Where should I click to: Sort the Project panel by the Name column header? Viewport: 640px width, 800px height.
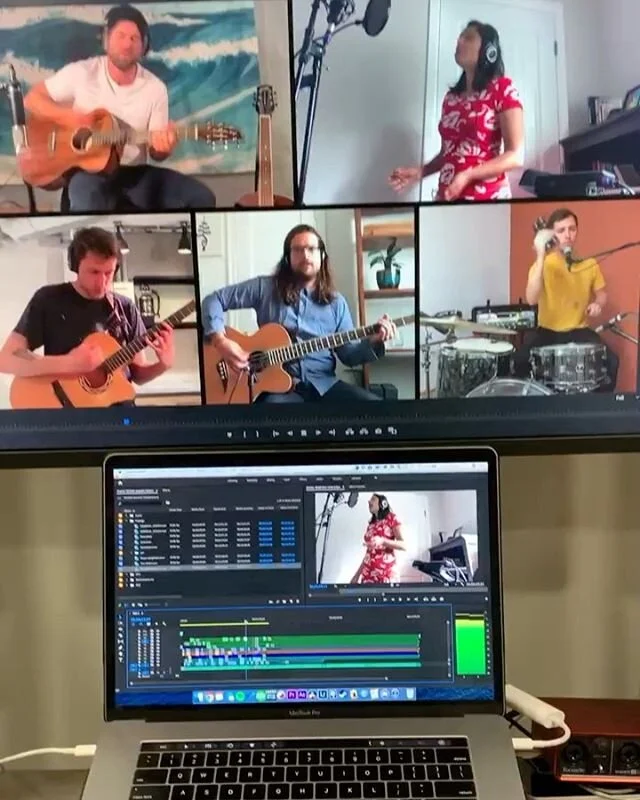pyautogui.click(x=129, y=511)
